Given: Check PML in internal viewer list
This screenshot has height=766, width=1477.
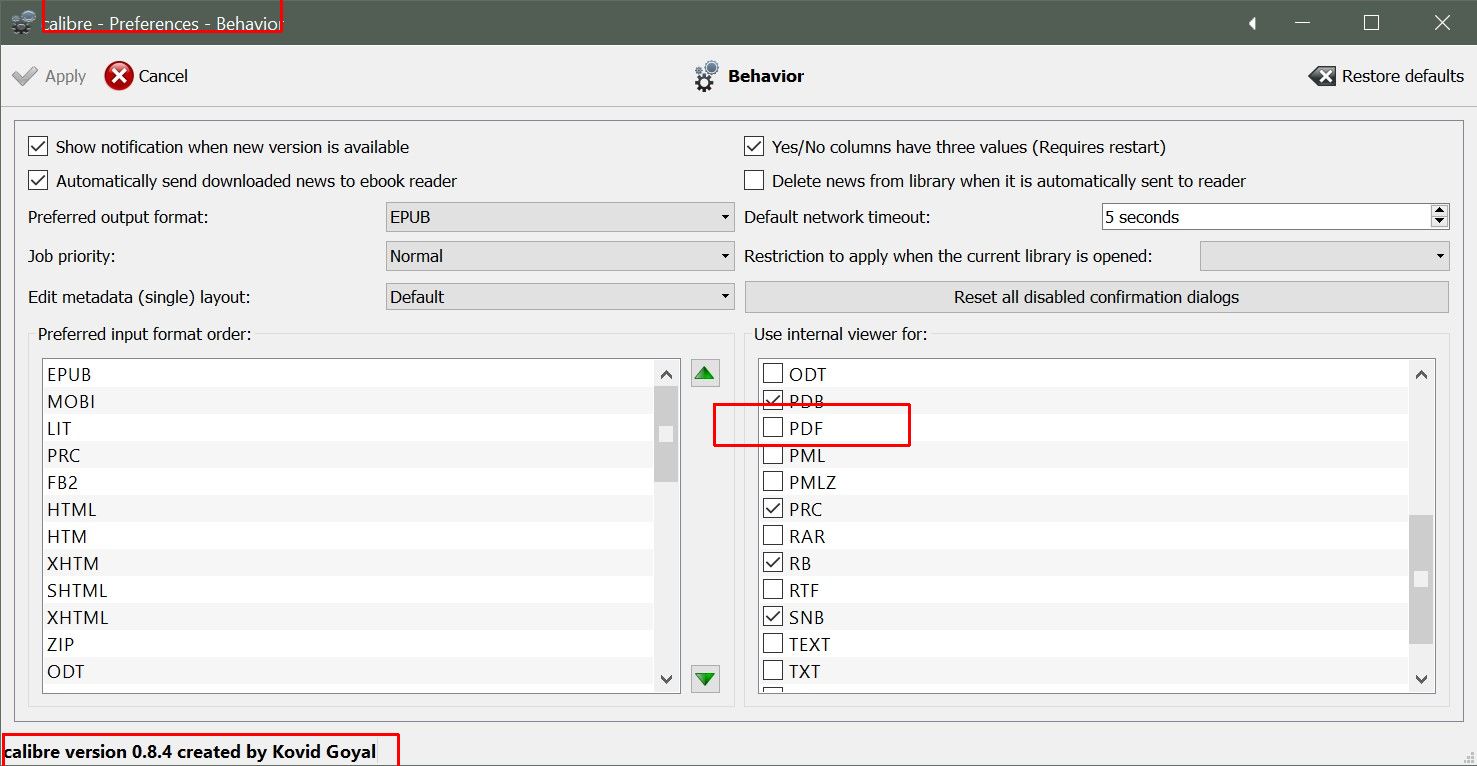Looking at the screenshot, I should point(773,455).
